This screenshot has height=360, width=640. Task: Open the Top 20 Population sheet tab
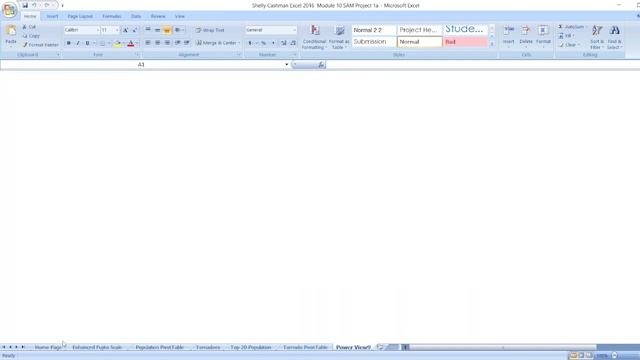click(251, 347)
